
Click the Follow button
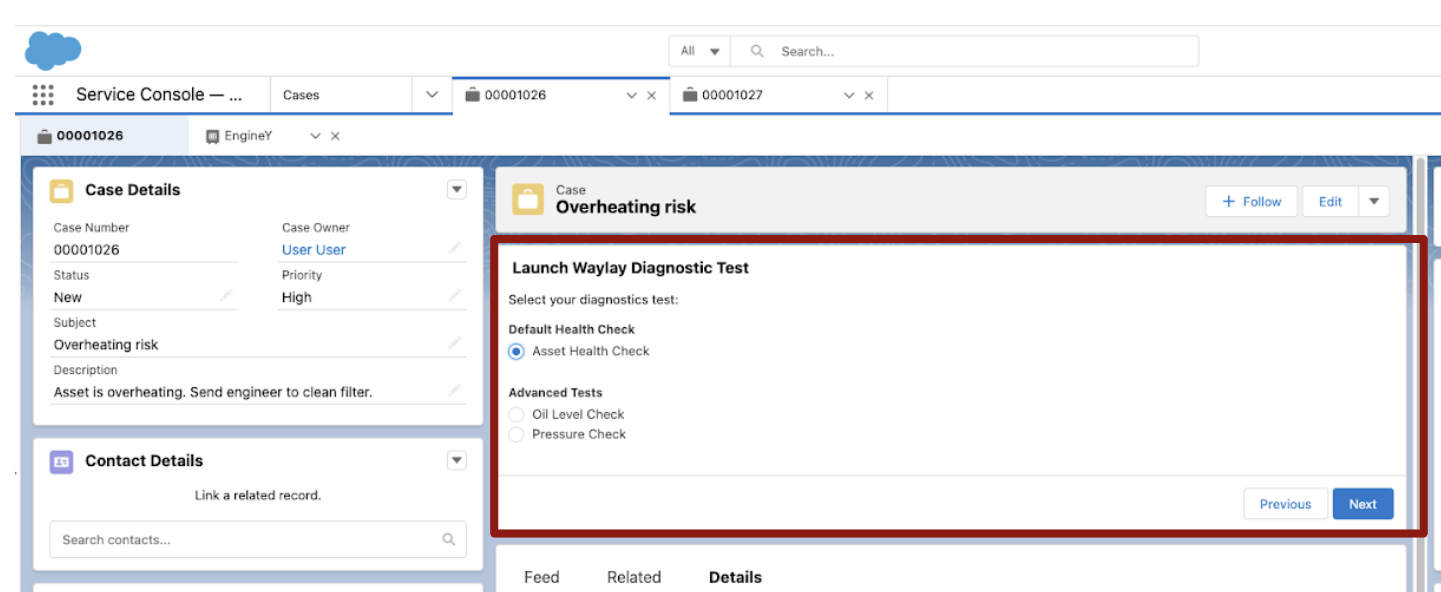[1251, 201]
